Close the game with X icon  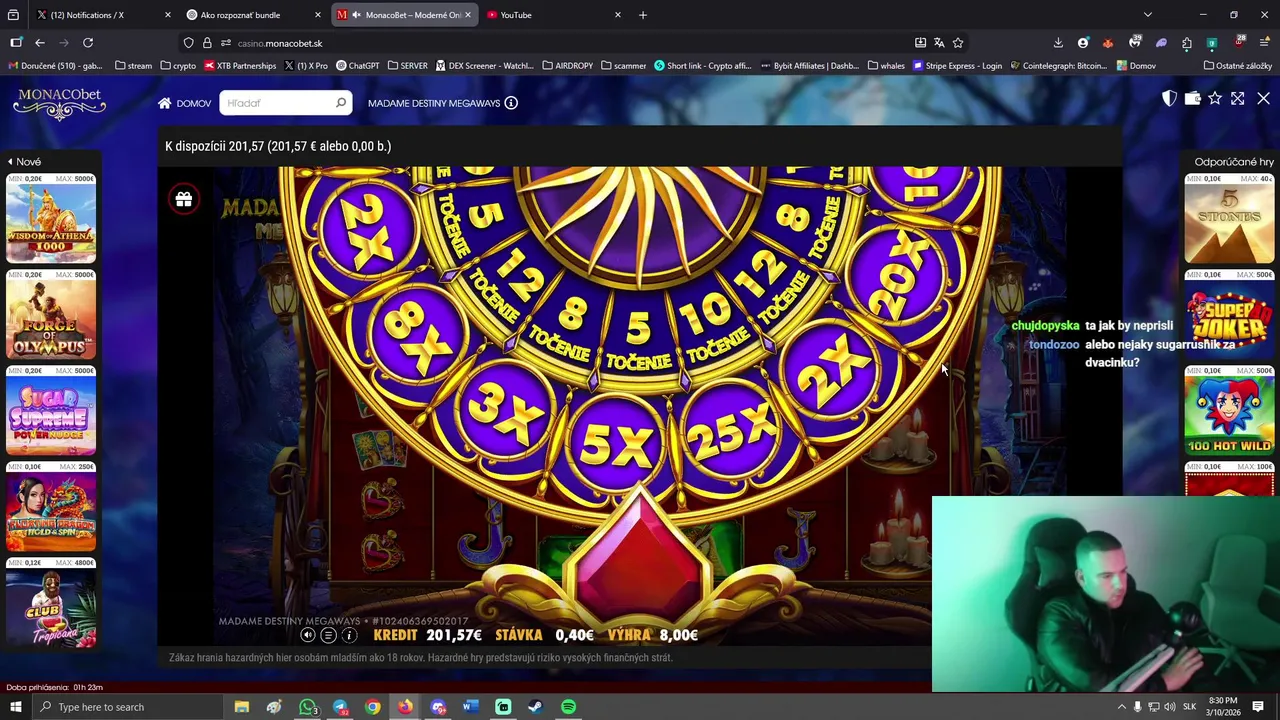click(x=1263, y=98)
